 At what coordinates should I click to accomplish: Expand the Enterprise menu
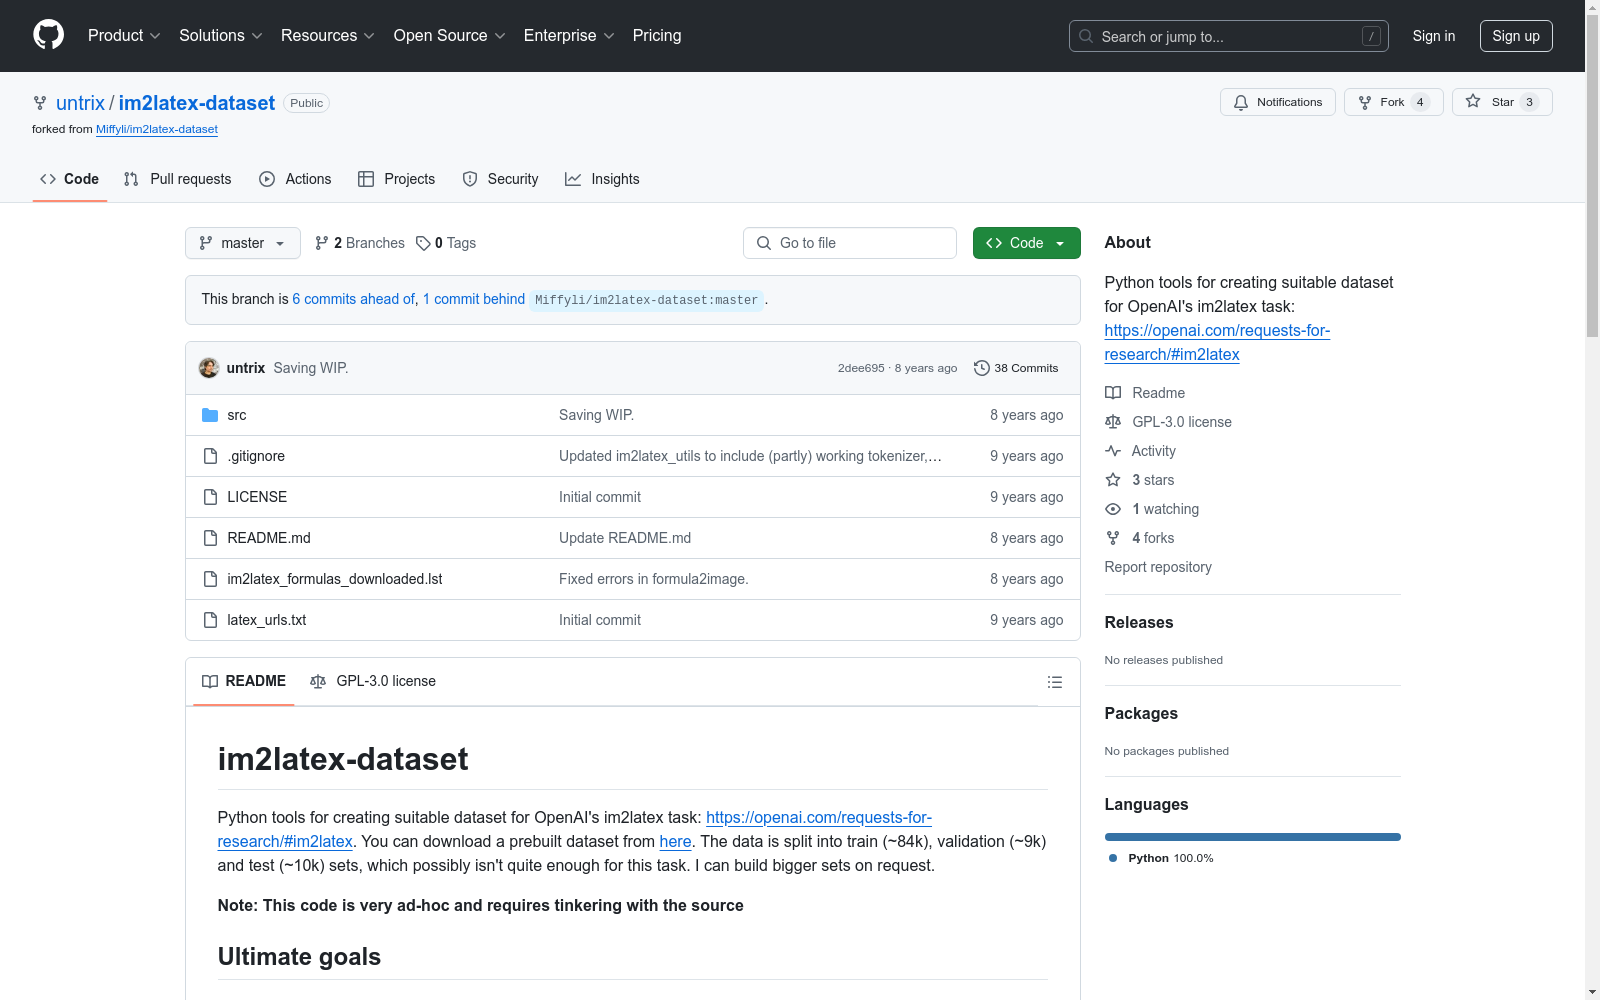pyautogui.click(x=569, y=36)
